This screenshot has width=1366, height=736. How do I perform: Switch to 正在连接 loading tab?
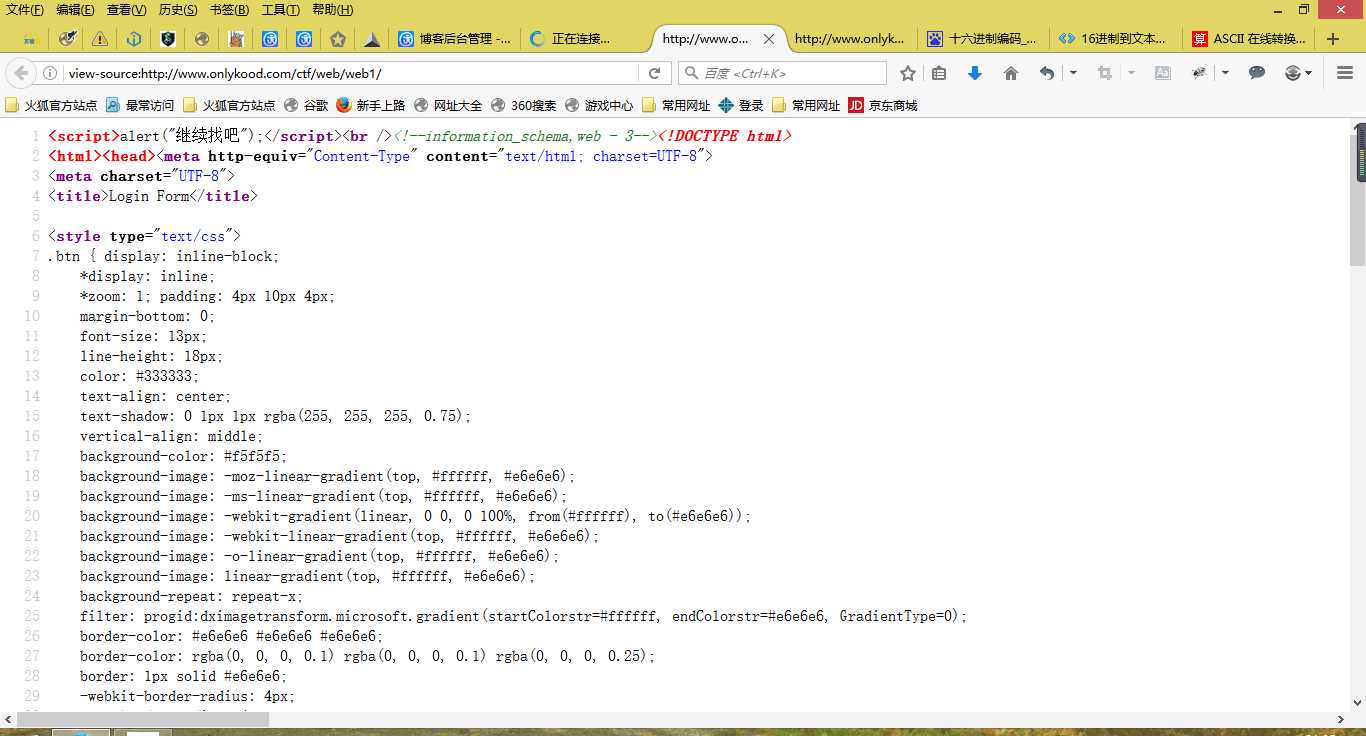point(585,39)
